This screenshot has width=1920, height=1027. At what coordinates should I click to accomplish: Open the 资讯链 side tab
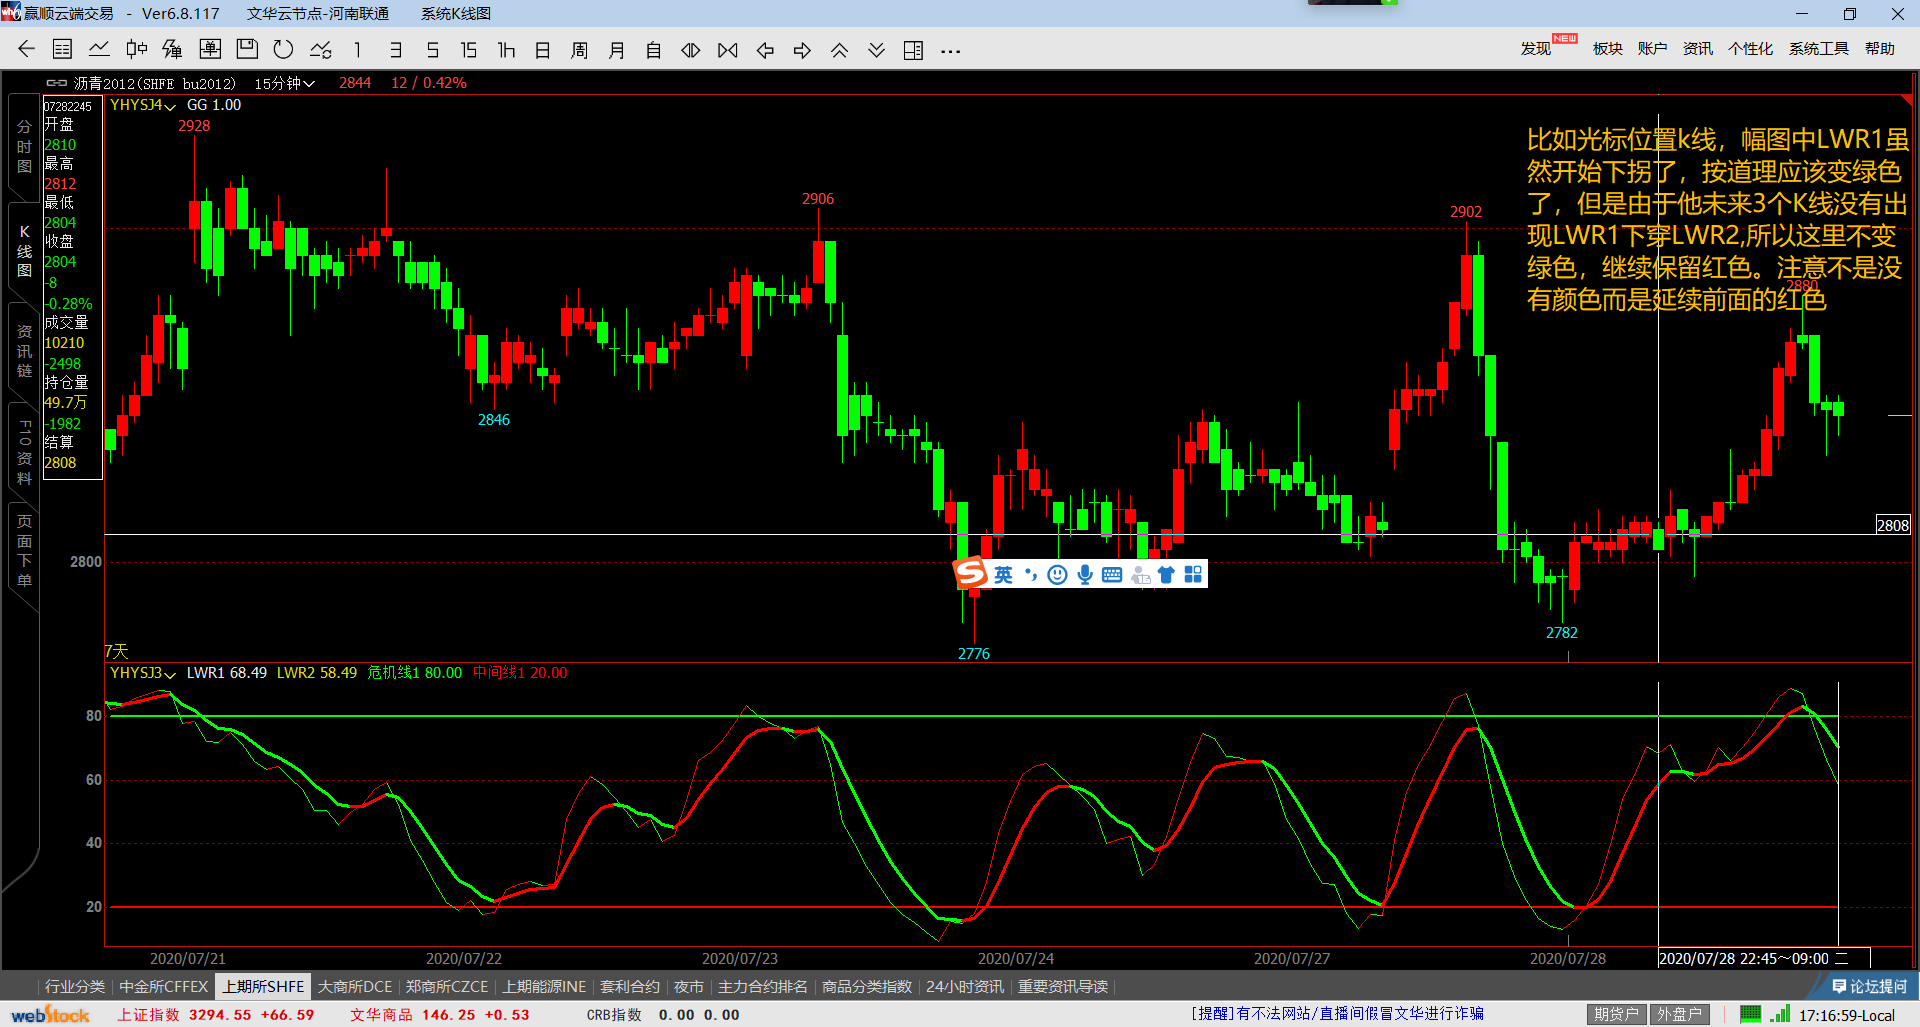tap(24, 351)
